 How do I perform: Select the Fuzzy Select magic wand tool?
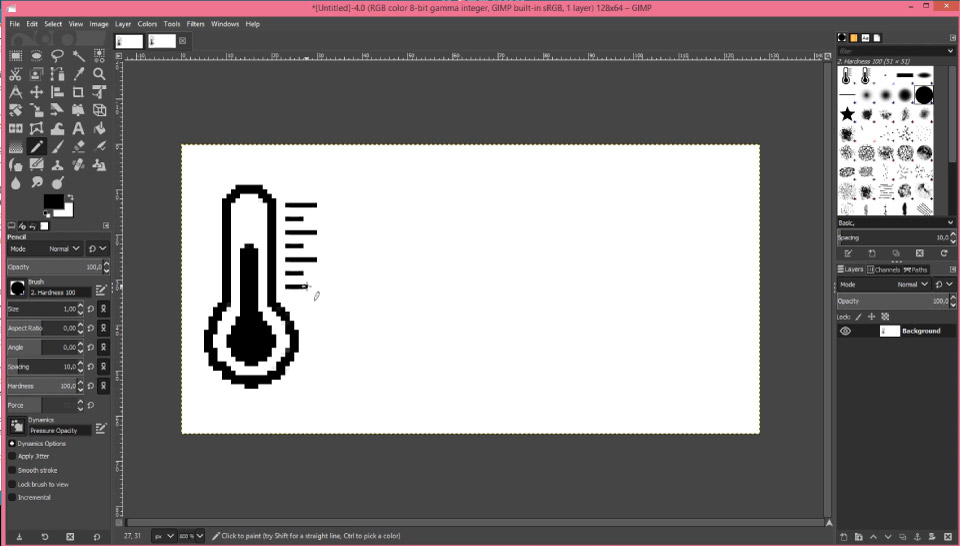click(x=78, y=56)
